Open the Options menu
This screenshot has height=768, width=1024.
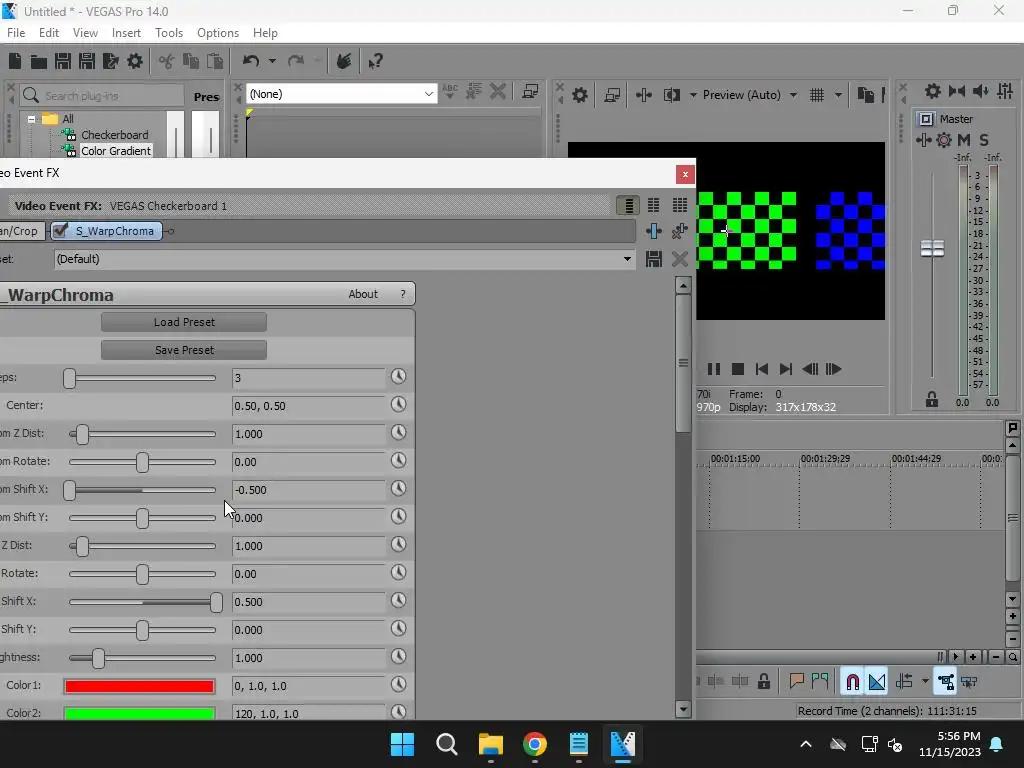[x=218, y=33]
